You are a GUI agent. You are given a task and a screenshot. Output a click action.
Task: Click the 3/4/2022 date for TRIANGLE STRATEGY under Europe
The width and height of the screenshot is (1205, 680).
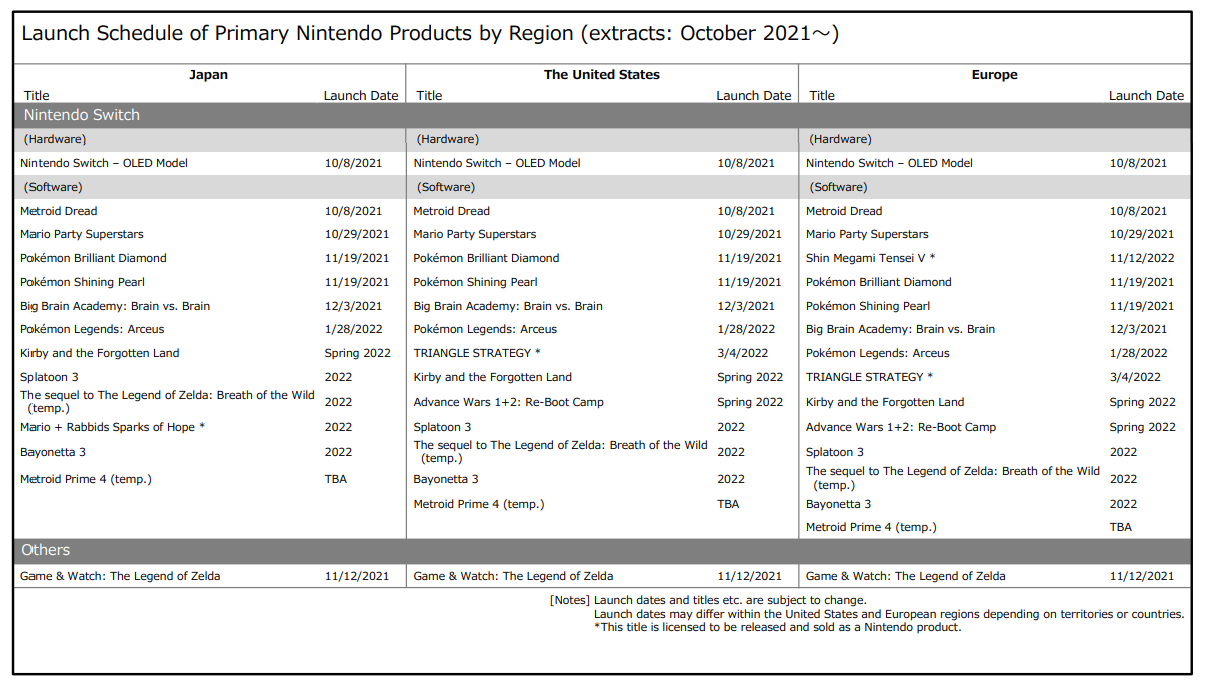click(x=1135, y=377)
